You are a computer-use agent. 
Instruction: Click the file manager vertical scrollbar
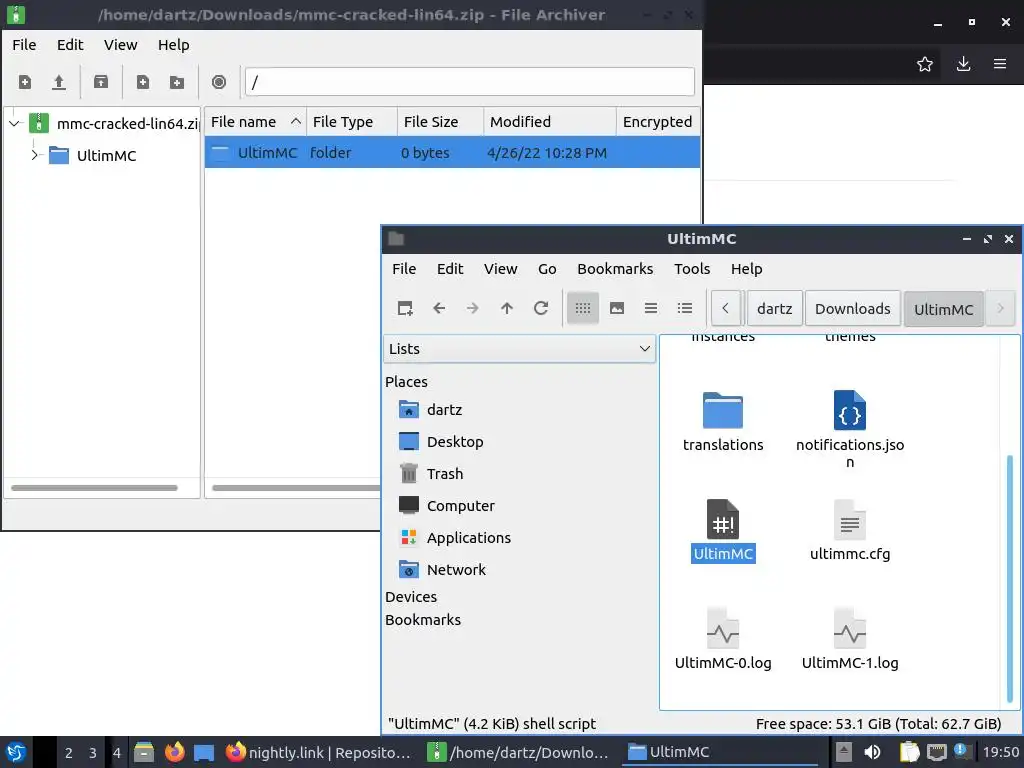click(x=1010, y=578)
